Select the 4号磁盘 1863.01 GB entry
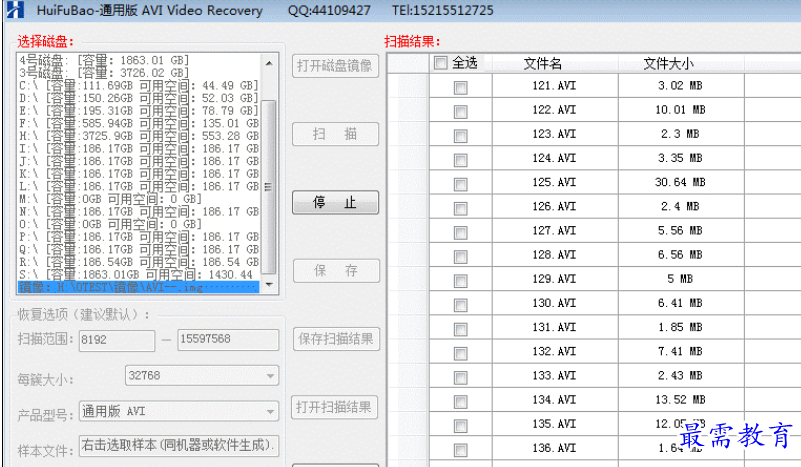Screen dimensions: 801x467 [138, 60]
